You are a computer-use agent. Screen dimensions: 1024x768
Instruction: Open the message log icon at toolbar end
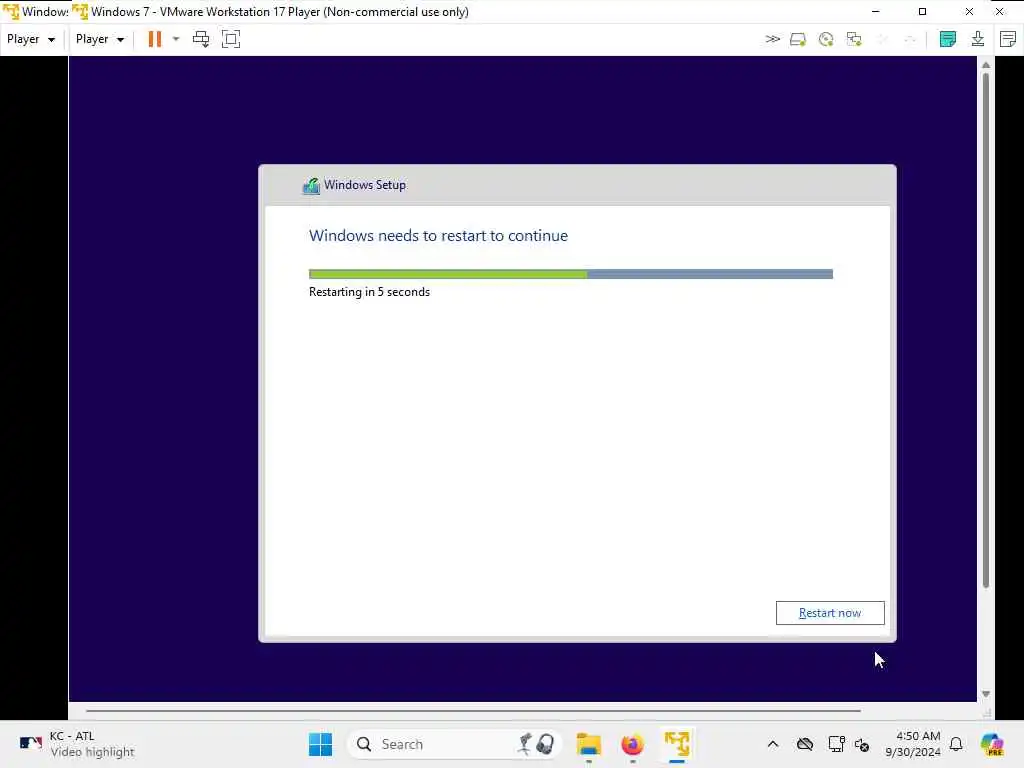pyautogui.click(x=1008, y=39)
